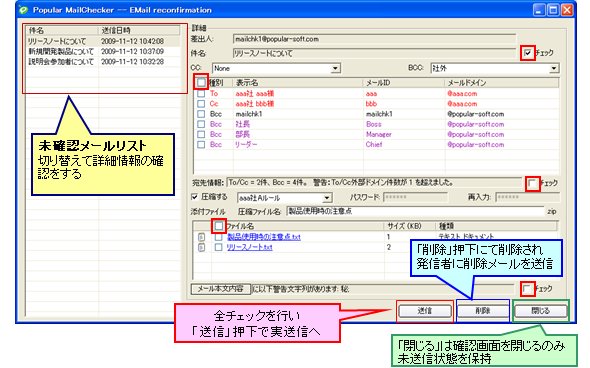Select the 新規開発製品について mail in list
The image size is (590, 368).
tap(102, 52)
